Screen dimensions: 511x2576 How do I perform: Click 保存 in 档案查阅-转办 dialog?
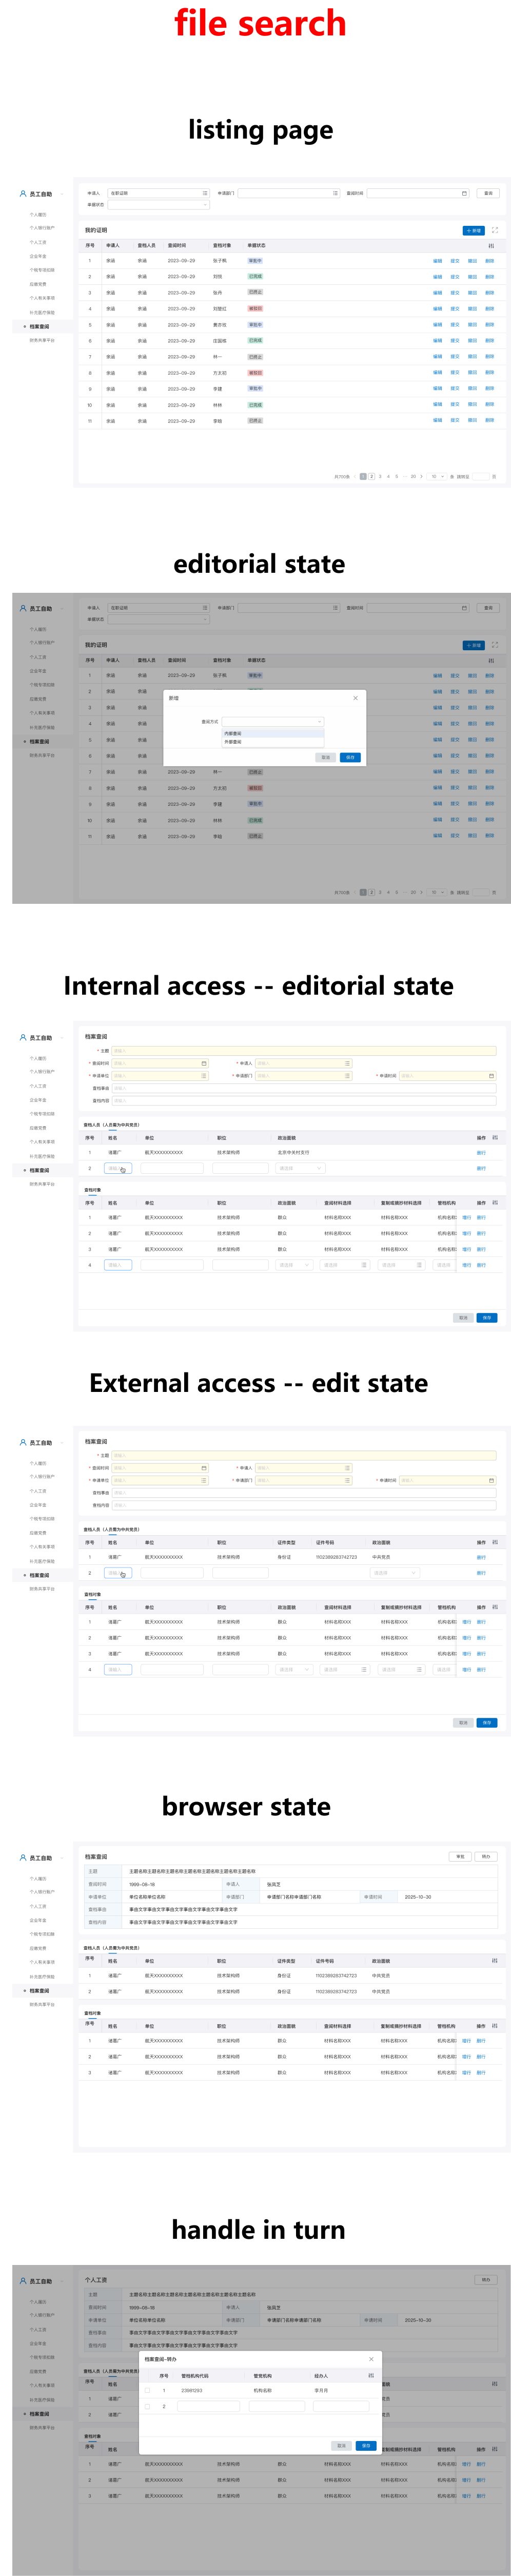(x=366, y=2445)
